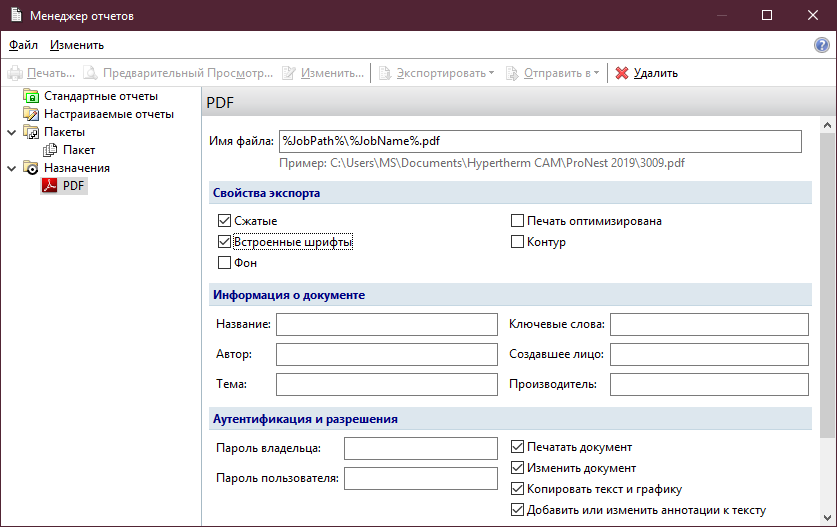The height and width of the screenshot is (527, 837).
Task: Collapse the Назначения tree node
Action: click(x=12, y=168)
